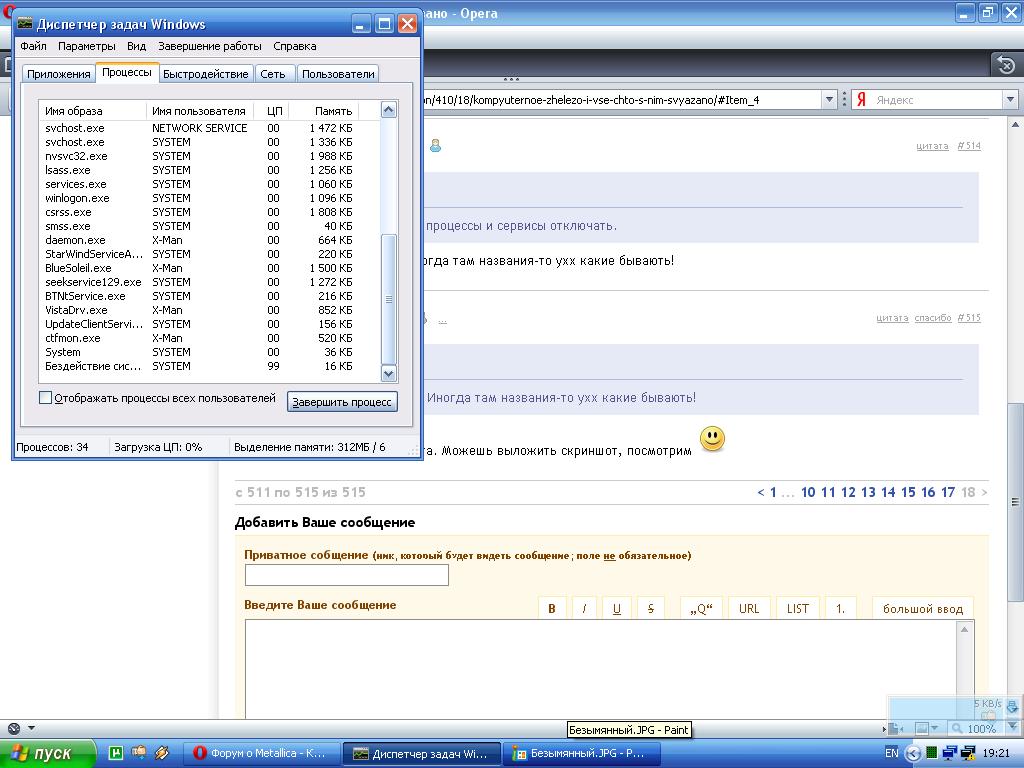Screen dimensions: 1024x768
Task: Click the private message nickname field
Action: (346, 575)
